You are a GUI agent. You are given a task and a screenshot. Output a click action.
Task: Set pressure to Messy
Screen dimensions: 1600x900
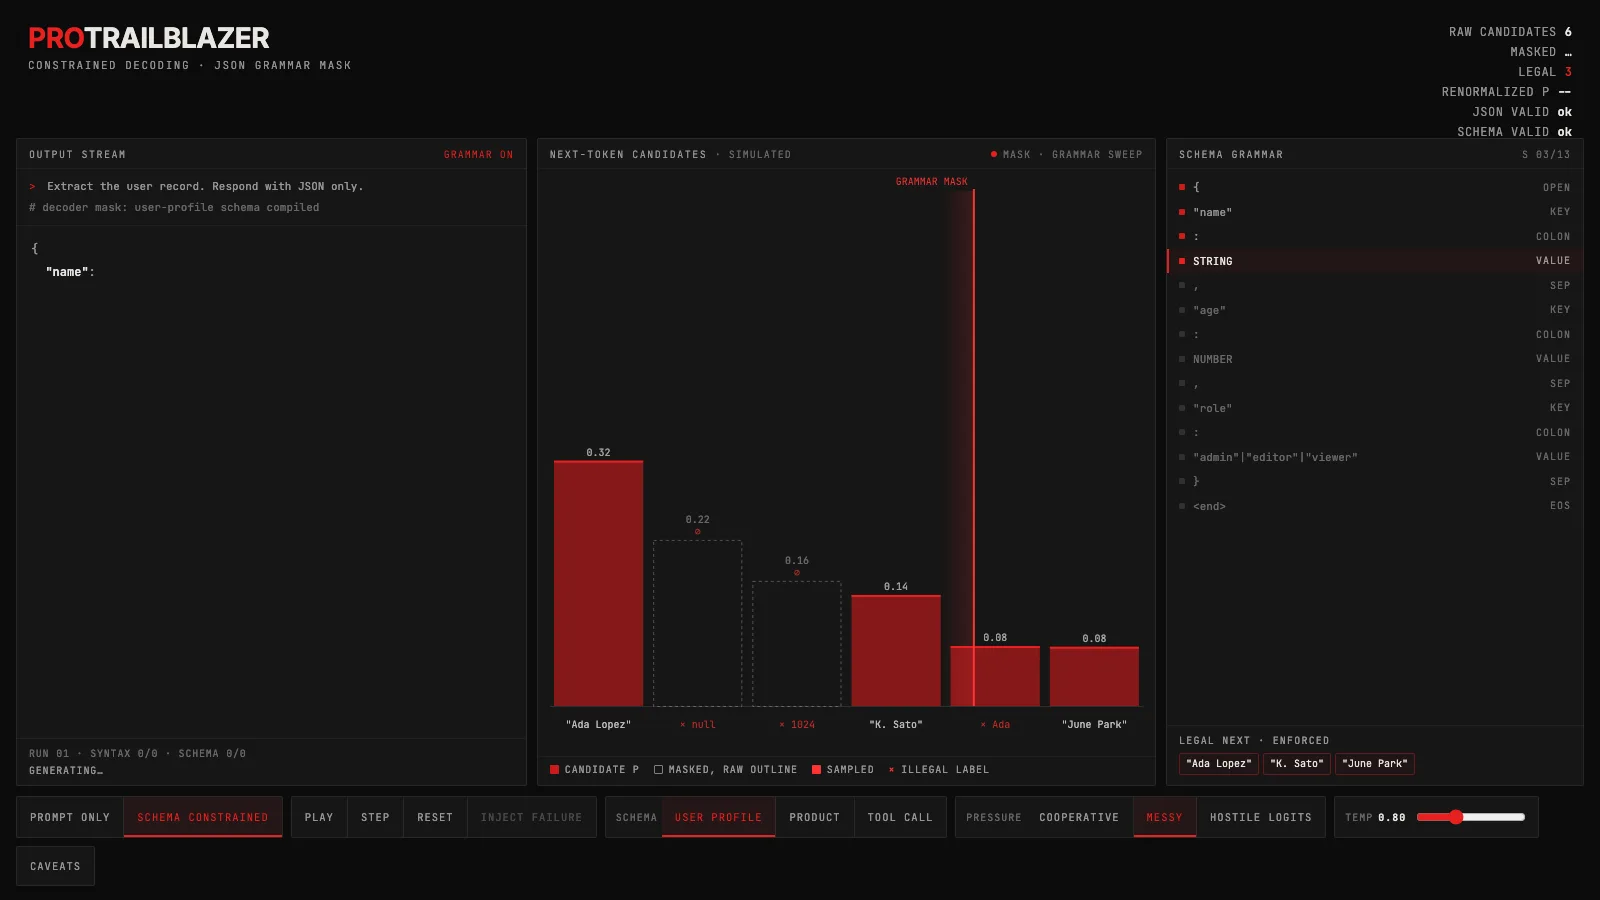(x=1164, y=817)
